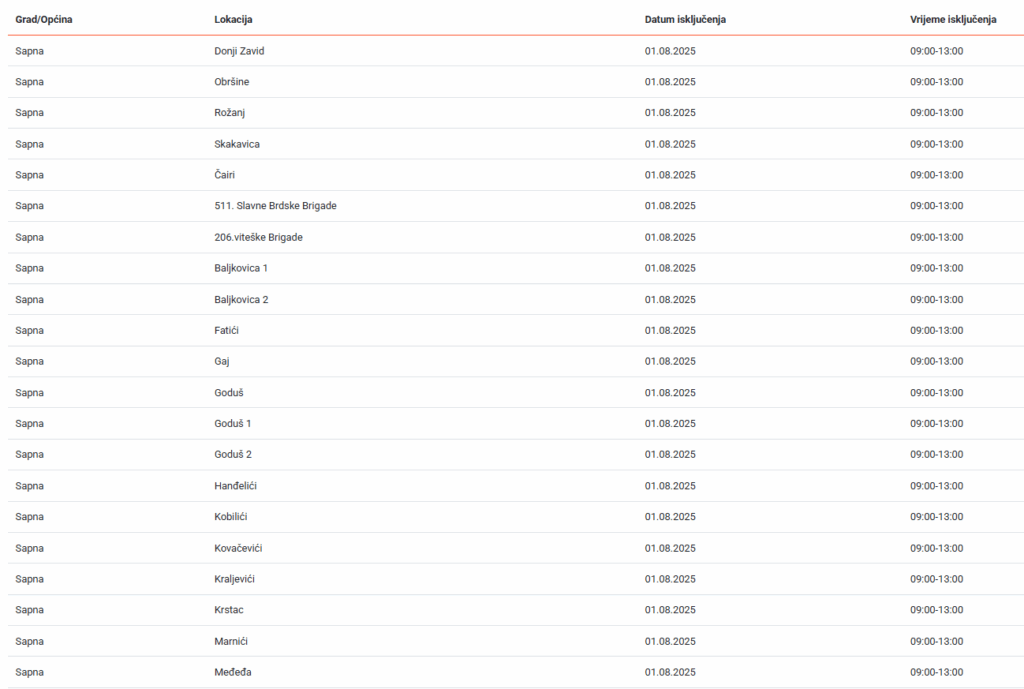Click the Datum isključenja column header
Viewport: 1024px width, 689px height.
pyautogui.click(x=685, y=20)
